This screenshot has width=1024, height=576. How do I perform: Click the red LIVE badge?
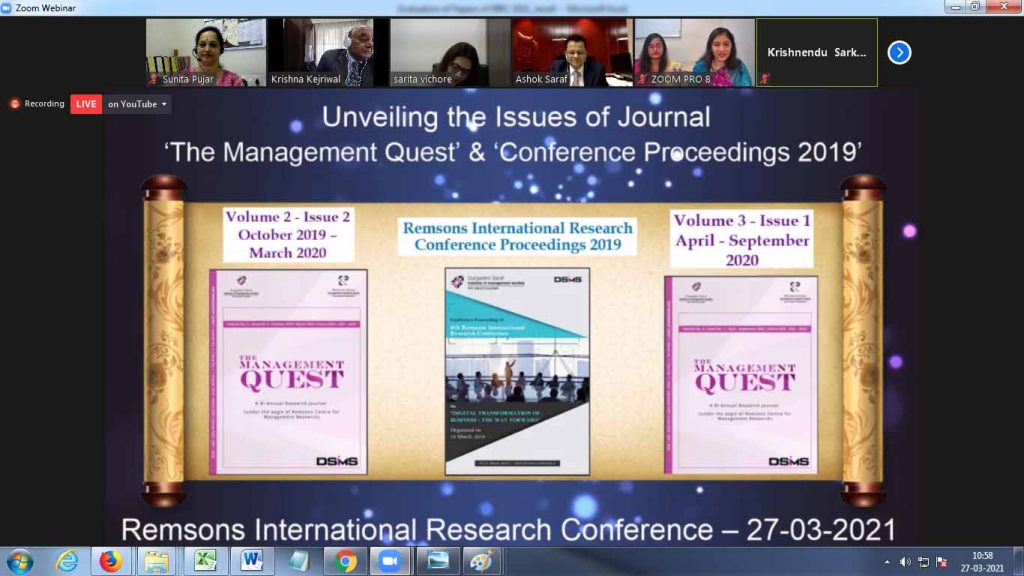86,104
